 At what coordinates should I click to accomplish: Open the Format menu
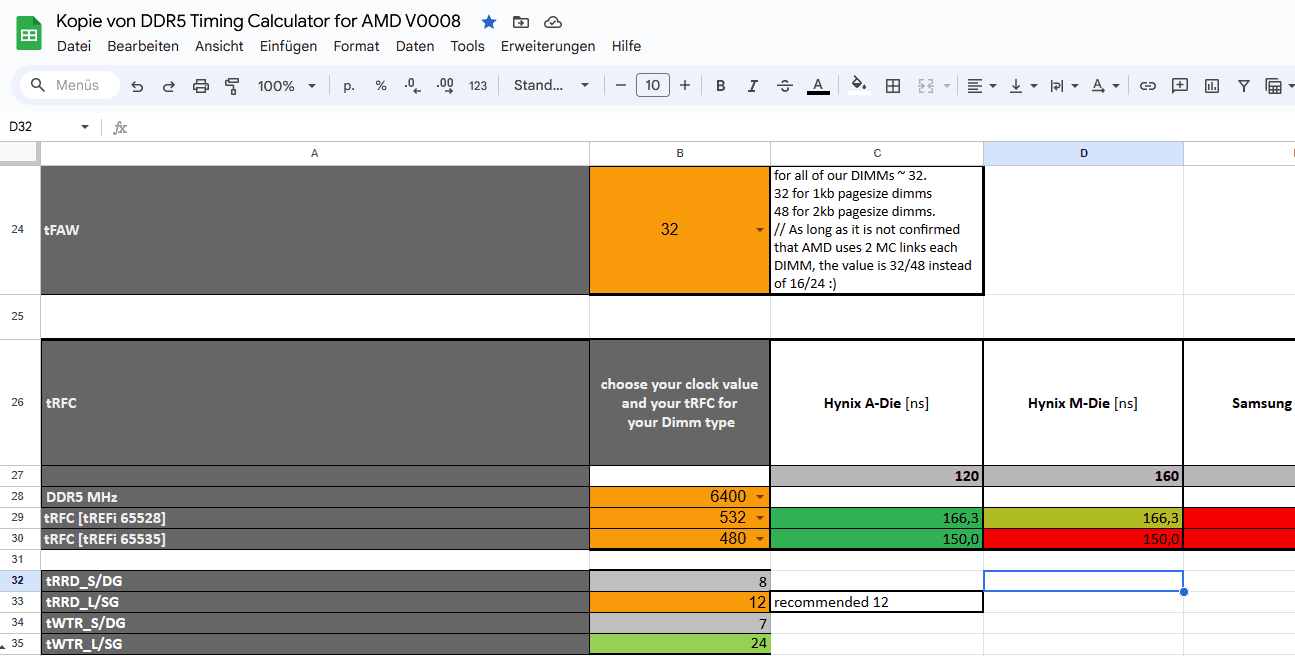click(x=356, y=46)
